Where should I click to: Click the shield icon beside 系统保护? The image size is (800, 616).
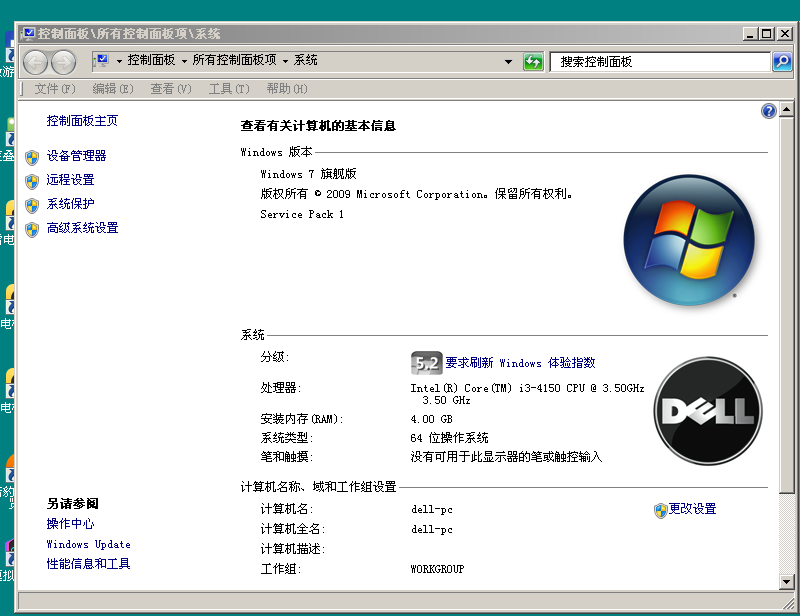pos(32,205)
